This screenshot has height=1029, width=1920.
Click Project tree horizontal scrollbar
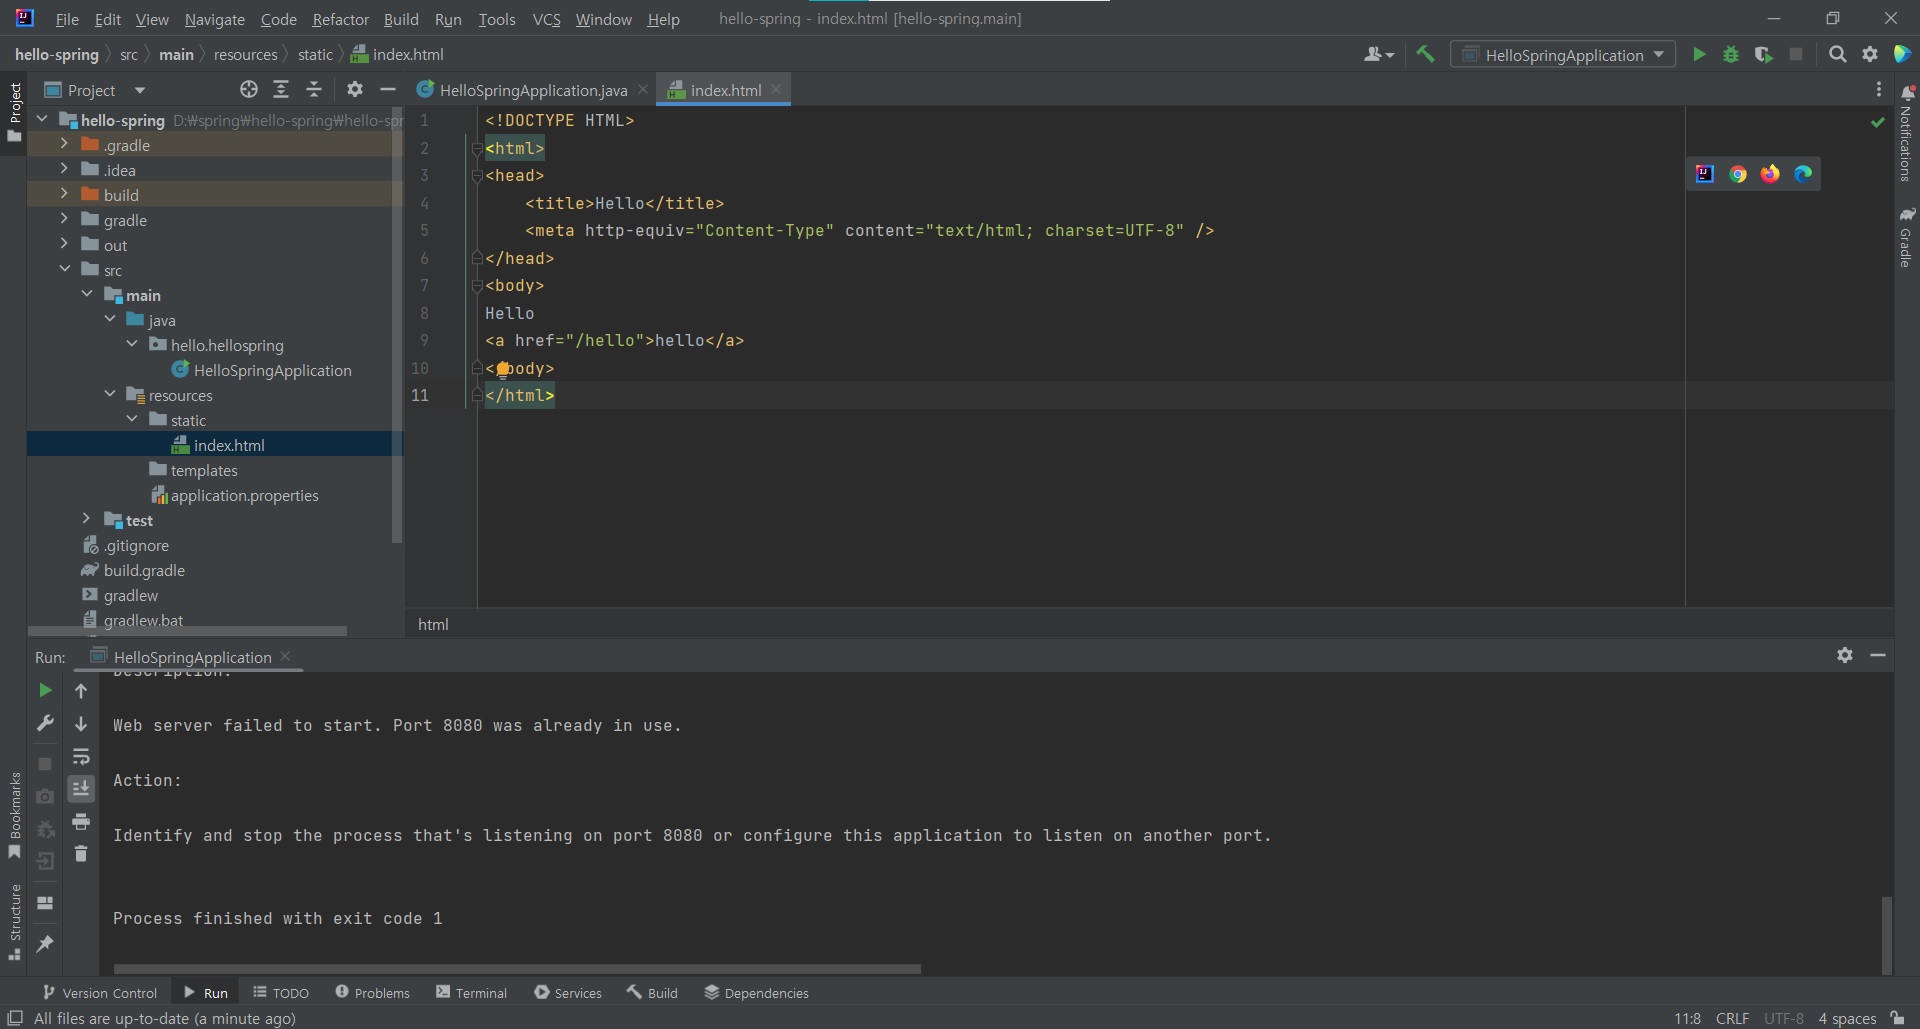[x=187, y=631]
